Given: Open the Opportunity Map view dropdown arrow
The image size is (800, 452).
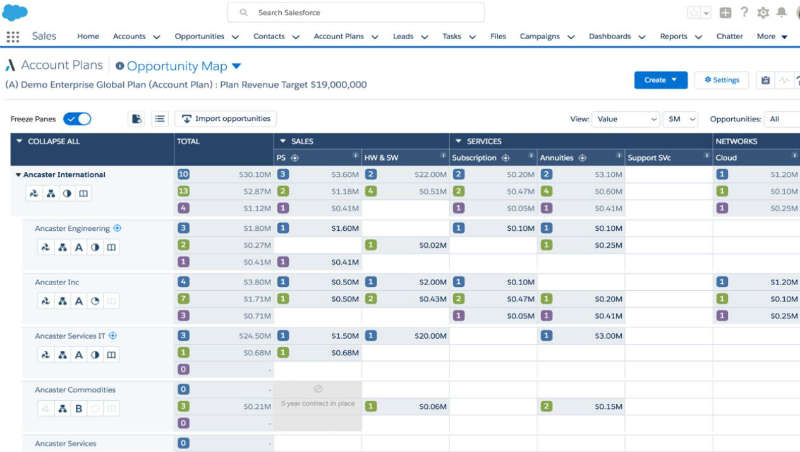Looking at the screenshot, I should pyautogui.click(x=236, y=66).
